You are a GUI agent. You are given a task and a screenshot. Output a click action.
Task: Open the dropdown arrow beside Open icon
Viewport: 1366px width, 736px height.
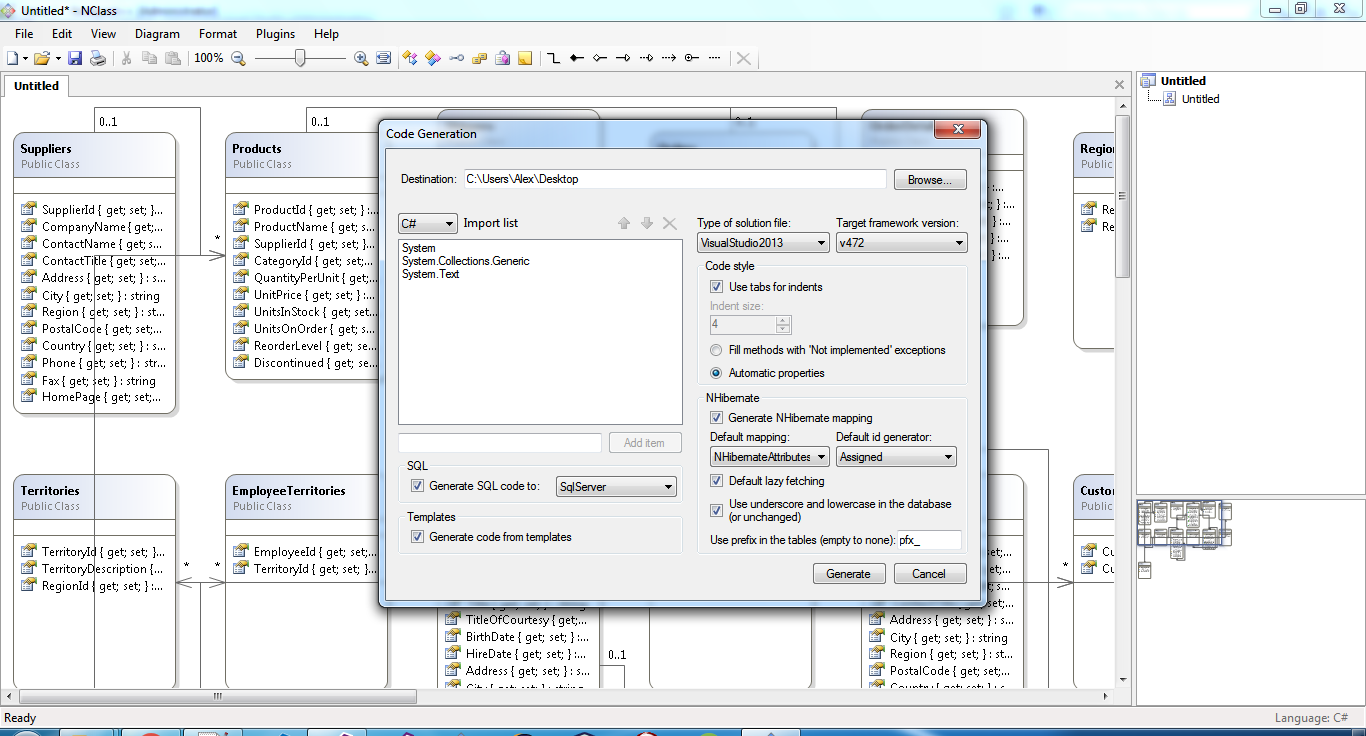coord(57,58)
